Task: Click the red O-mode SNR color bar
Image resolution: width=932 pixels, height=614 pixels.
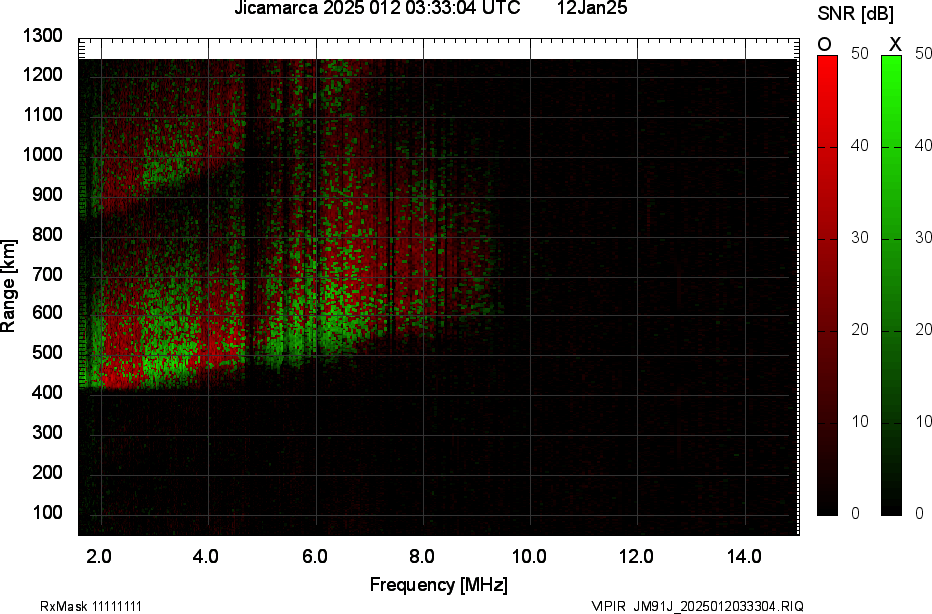Action: [x=827, y=285]
